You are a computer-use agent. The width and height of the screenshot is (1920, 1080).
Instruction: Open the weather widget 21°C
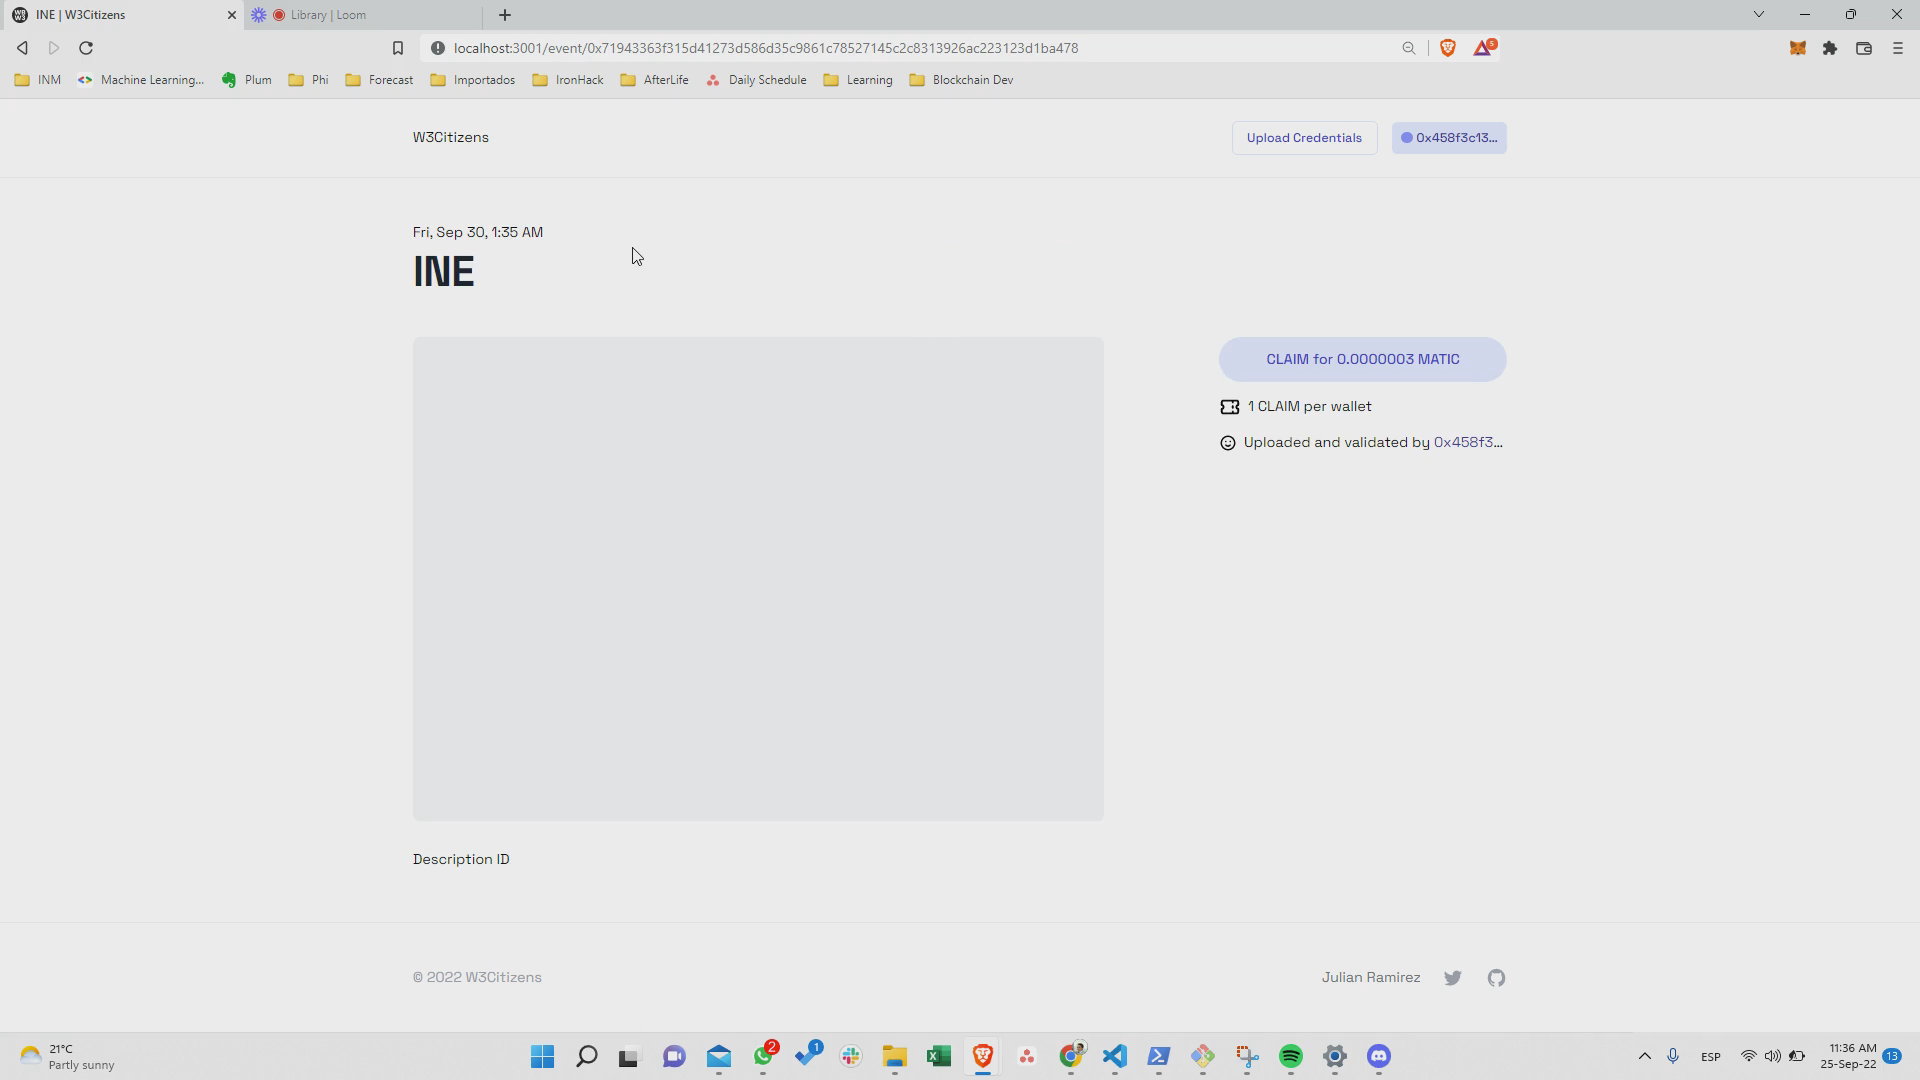[66, 1056]
